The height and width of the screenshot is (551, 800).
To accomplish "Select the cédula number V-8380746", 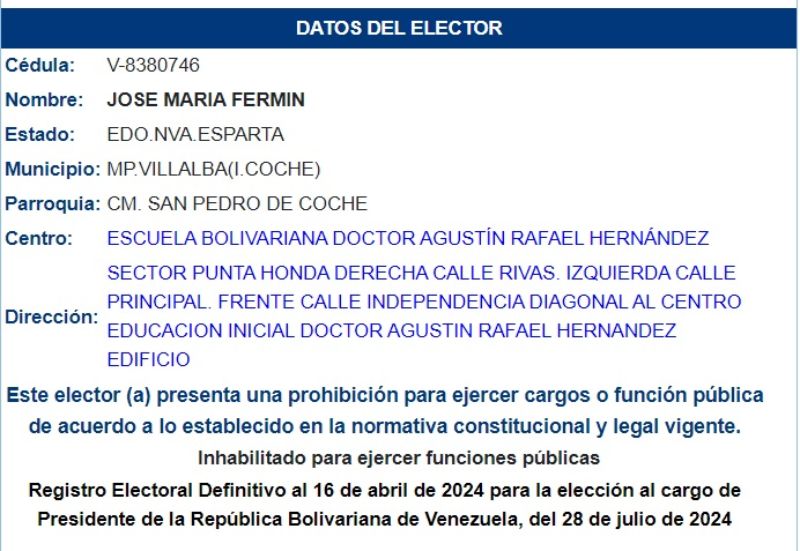I will 153,65.
